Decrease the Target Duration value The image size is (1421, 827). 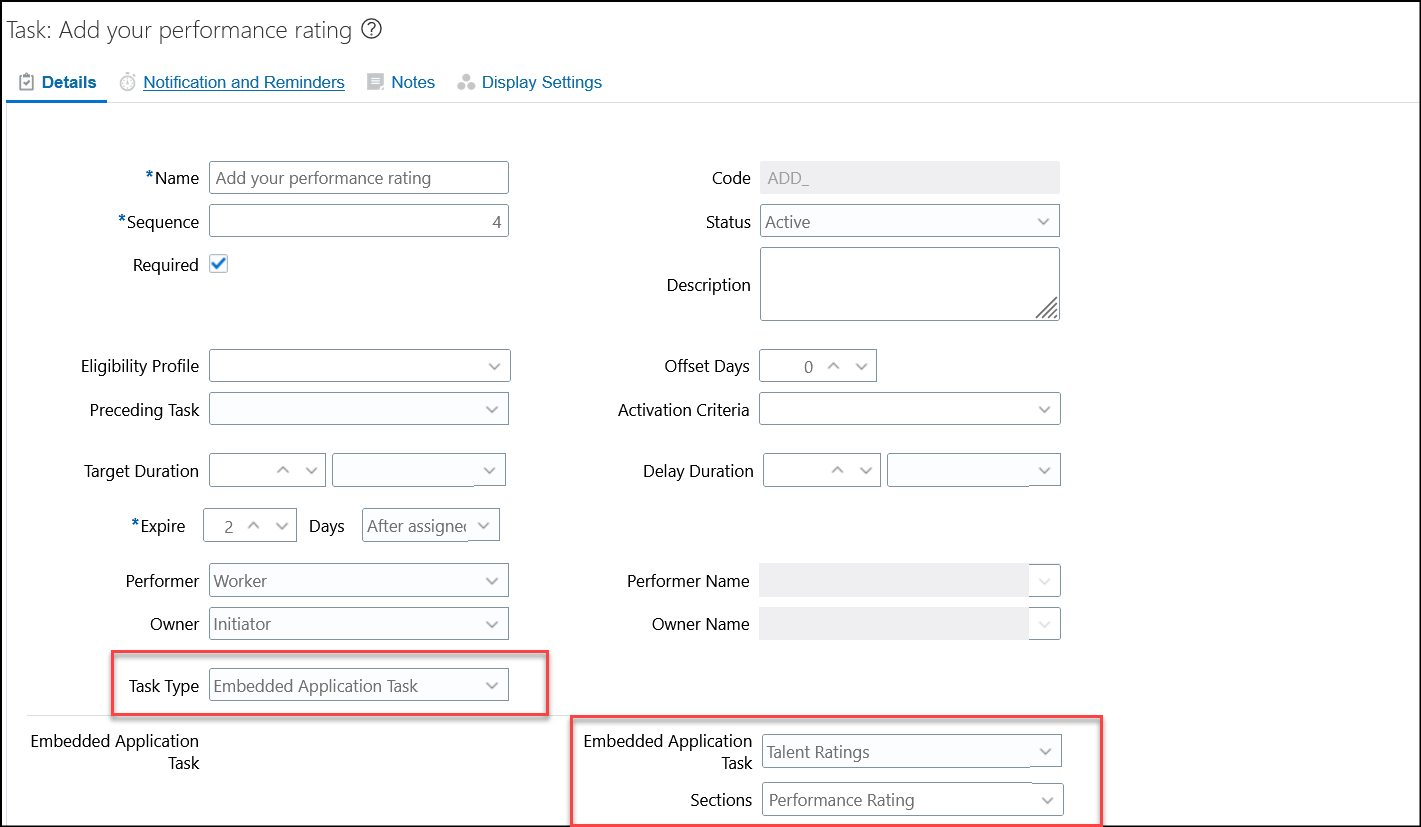(x=312, y=470)
